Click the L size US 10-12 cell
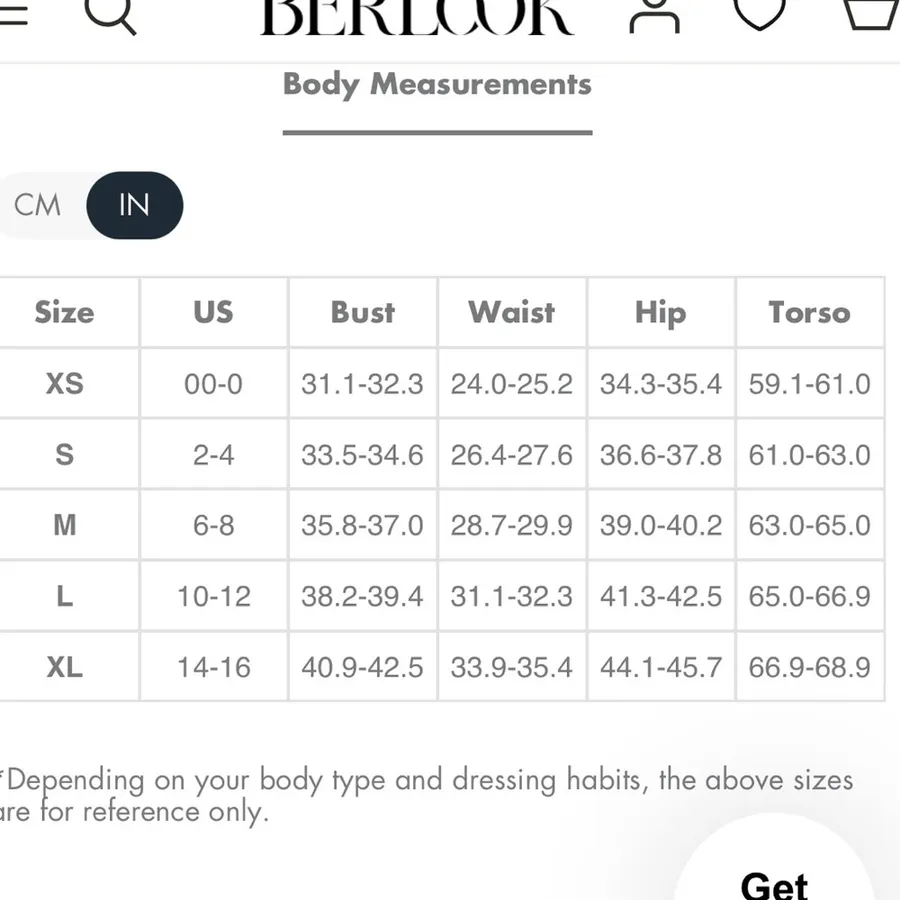The height and width of the screenshot is (900, 900). coord(214,596)
